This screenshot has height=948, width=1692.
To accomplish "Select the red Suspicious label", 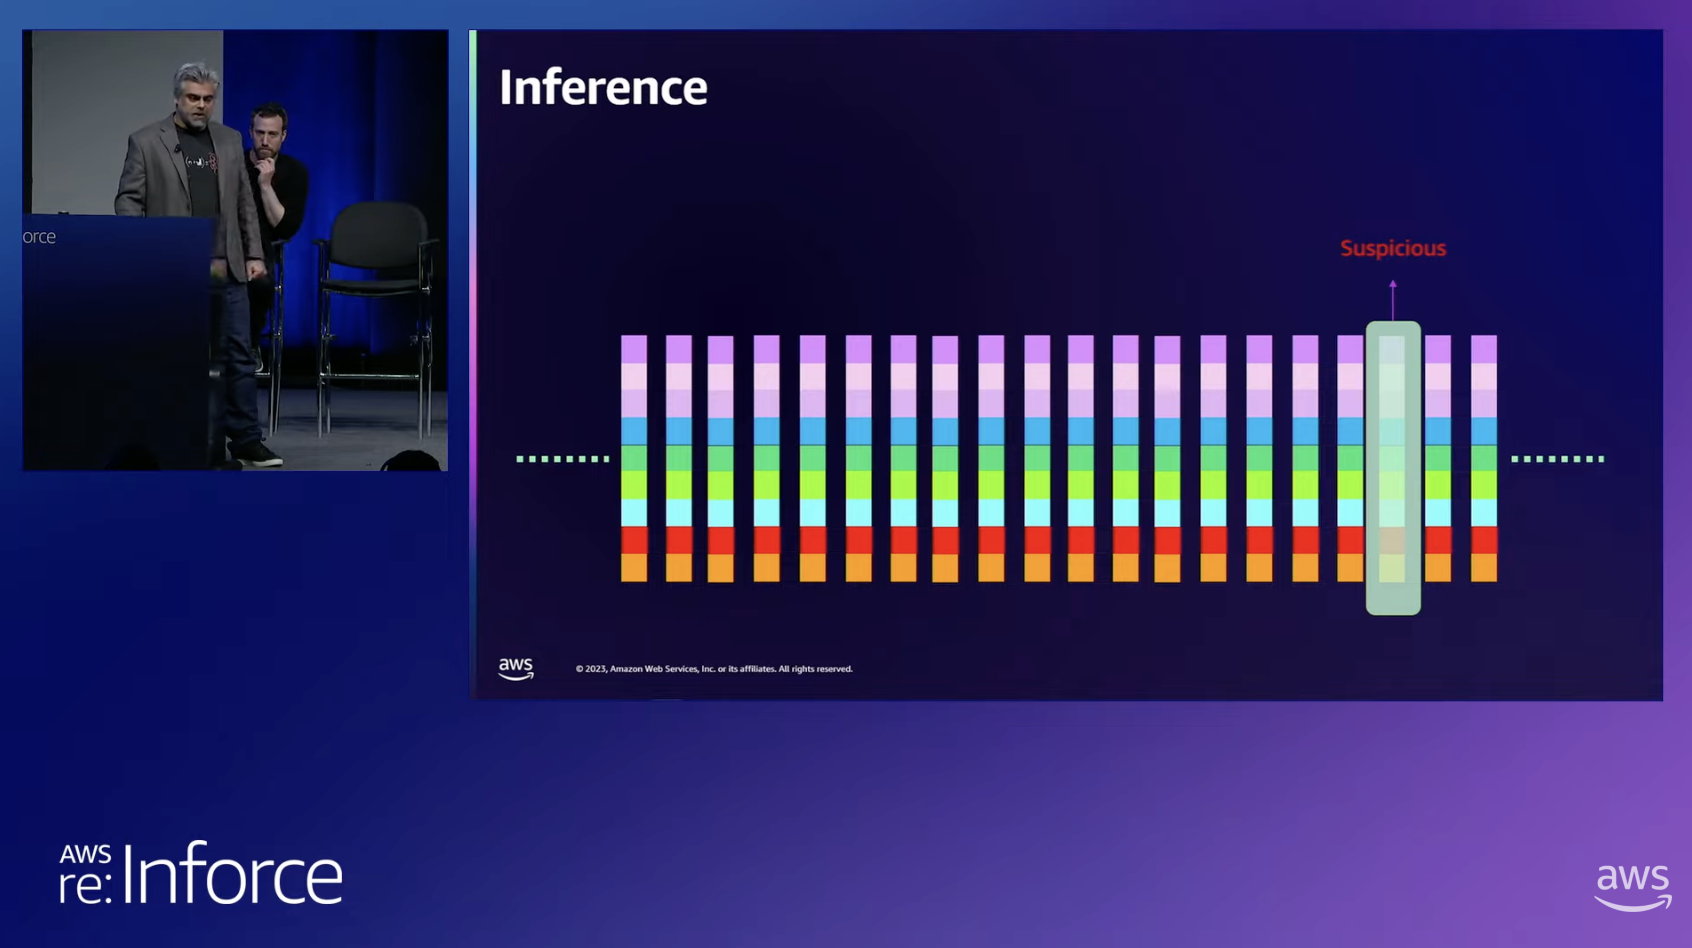I will coord(1393,248).
